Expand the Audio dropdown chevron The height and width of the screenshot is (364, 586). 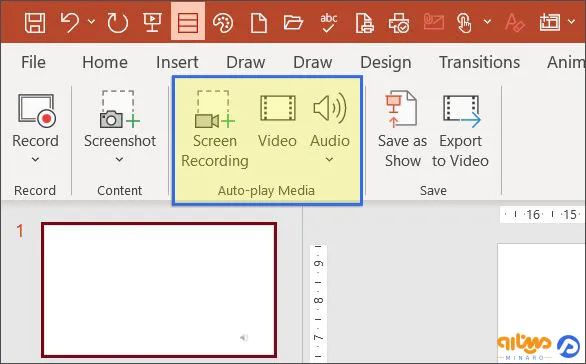tap(329, 160)
